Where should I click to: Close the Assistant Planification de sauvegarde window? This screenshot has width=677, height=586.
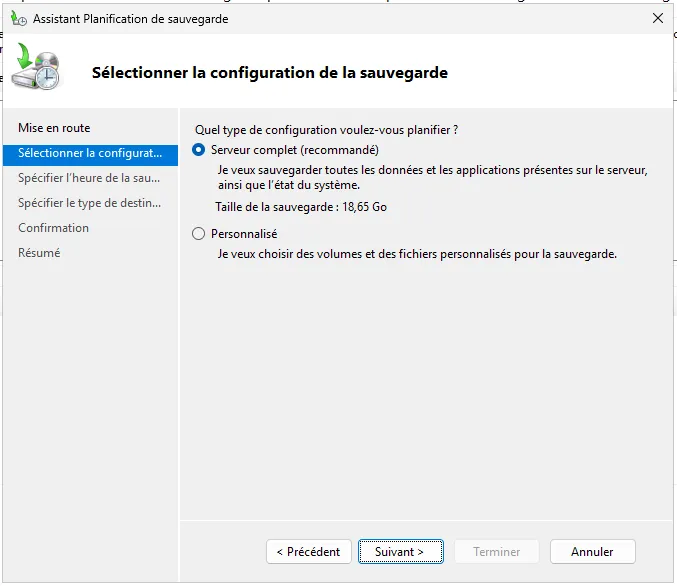[657, 18]
